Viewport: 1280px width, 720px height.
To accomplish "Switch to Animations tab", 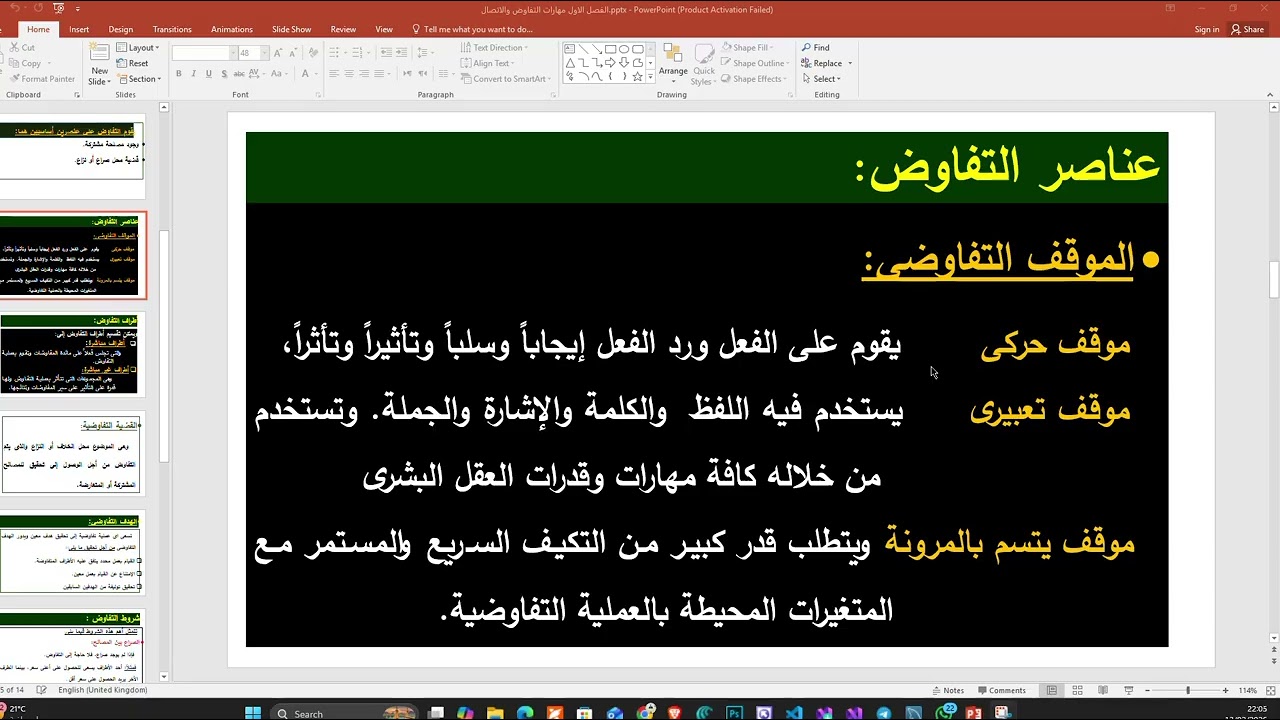I will tap(232, 29).
